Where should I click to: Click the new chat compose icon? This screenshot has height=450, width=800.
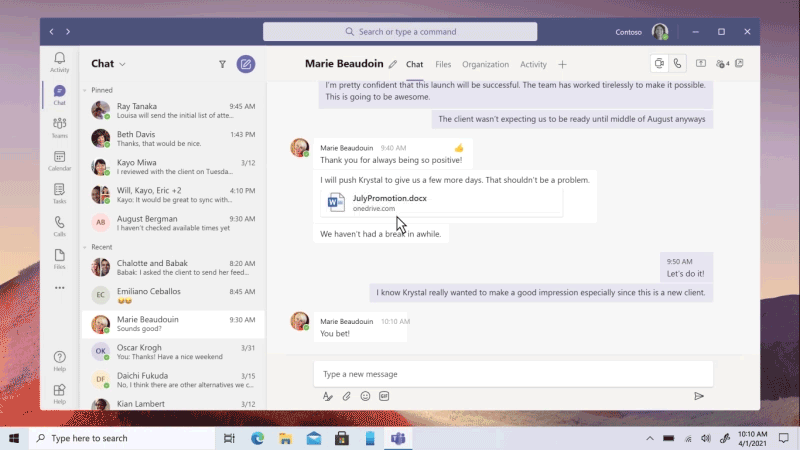[245, 64]
